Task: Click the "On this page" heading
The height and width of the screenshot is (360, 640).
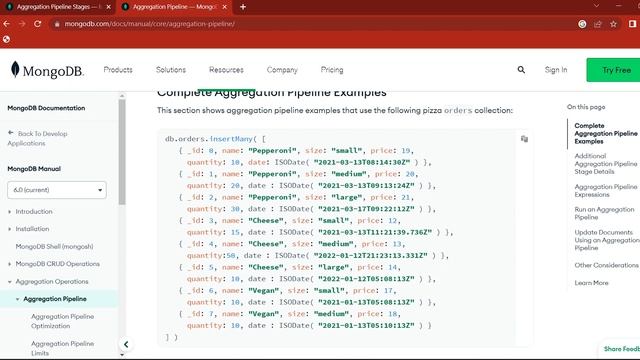Action: coord(586,107)
